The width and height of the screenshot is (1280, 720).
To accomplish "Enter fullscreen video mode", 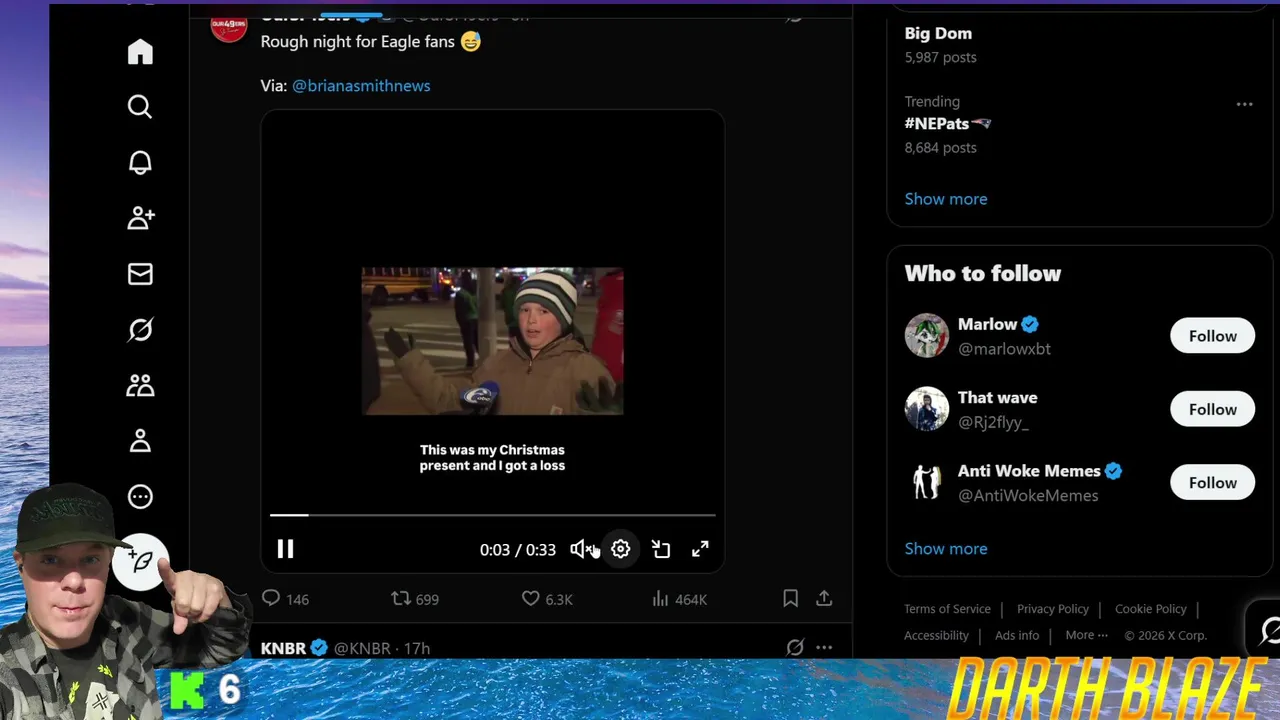I will 700,549.
